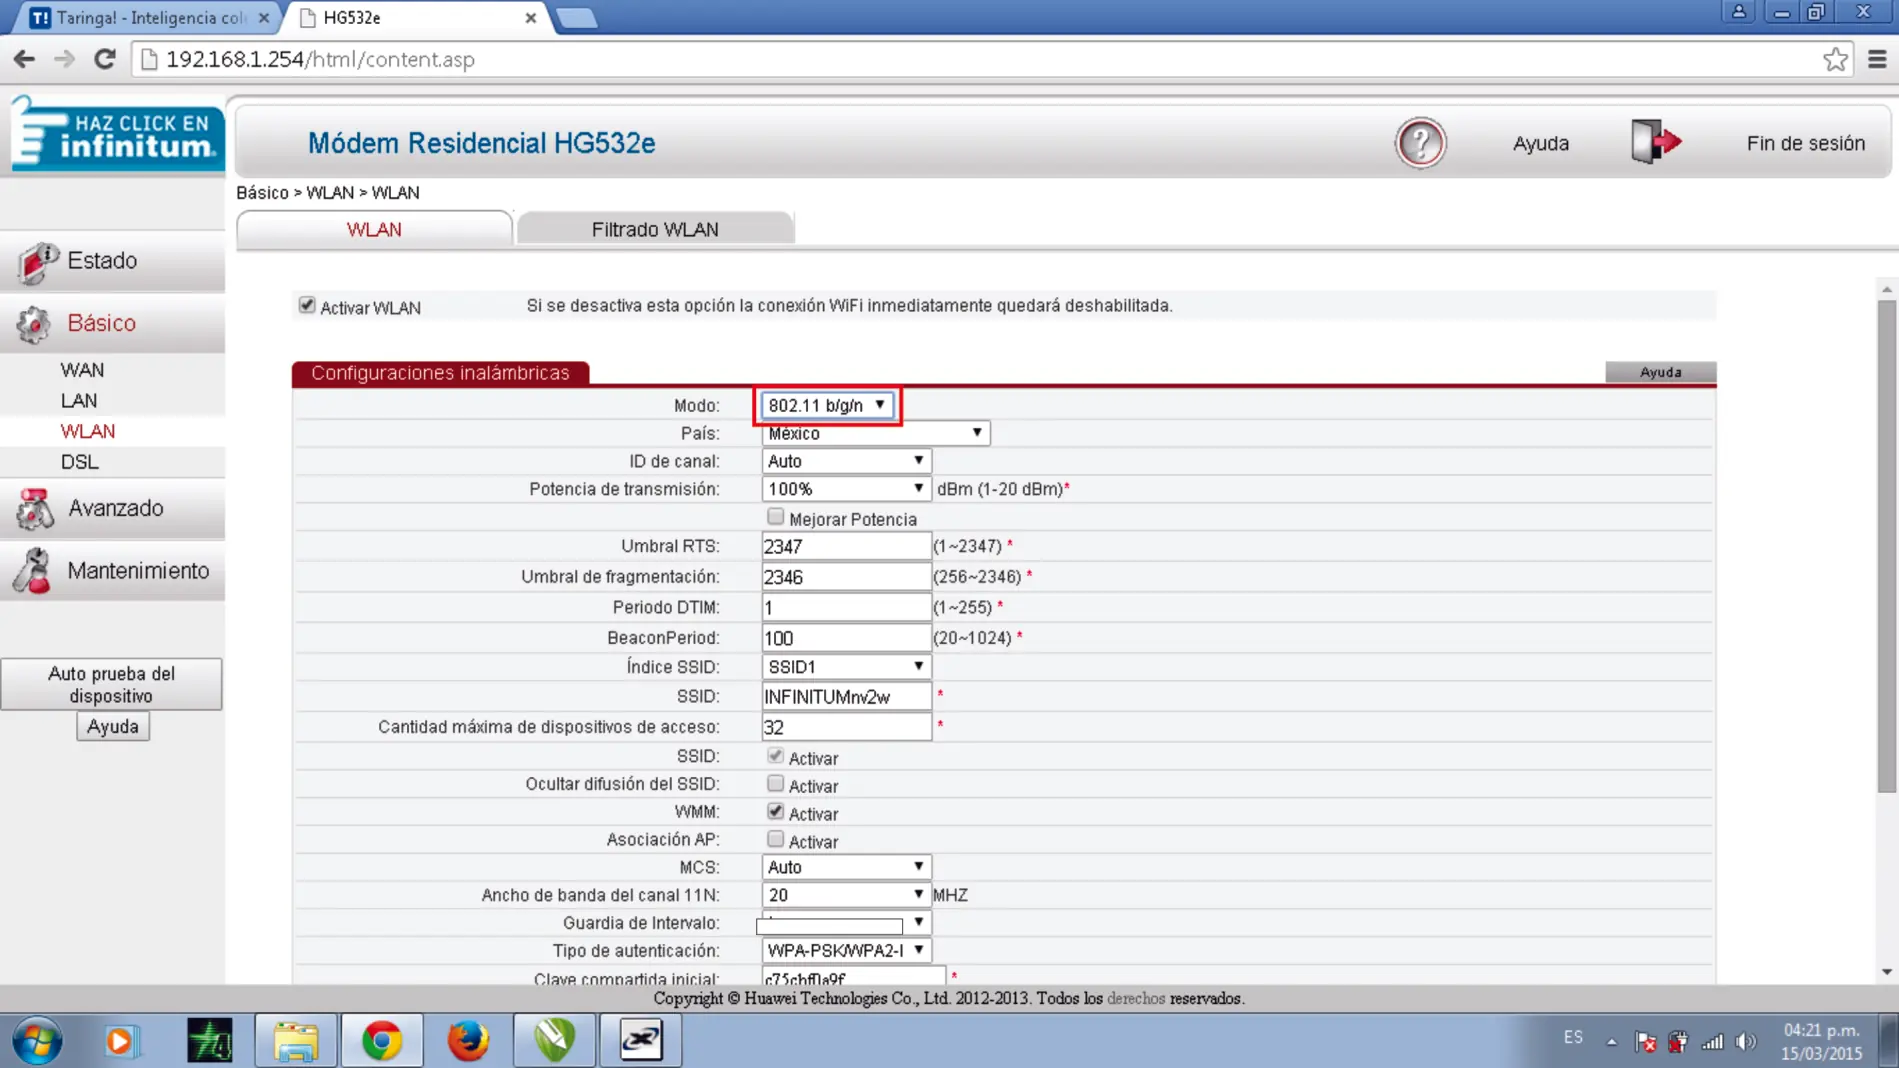Open the Modo 802.11 b/g/n dropdown
Image resolution: width=1899 pixels, height=1068 pixels.
(x=827, y=405)
